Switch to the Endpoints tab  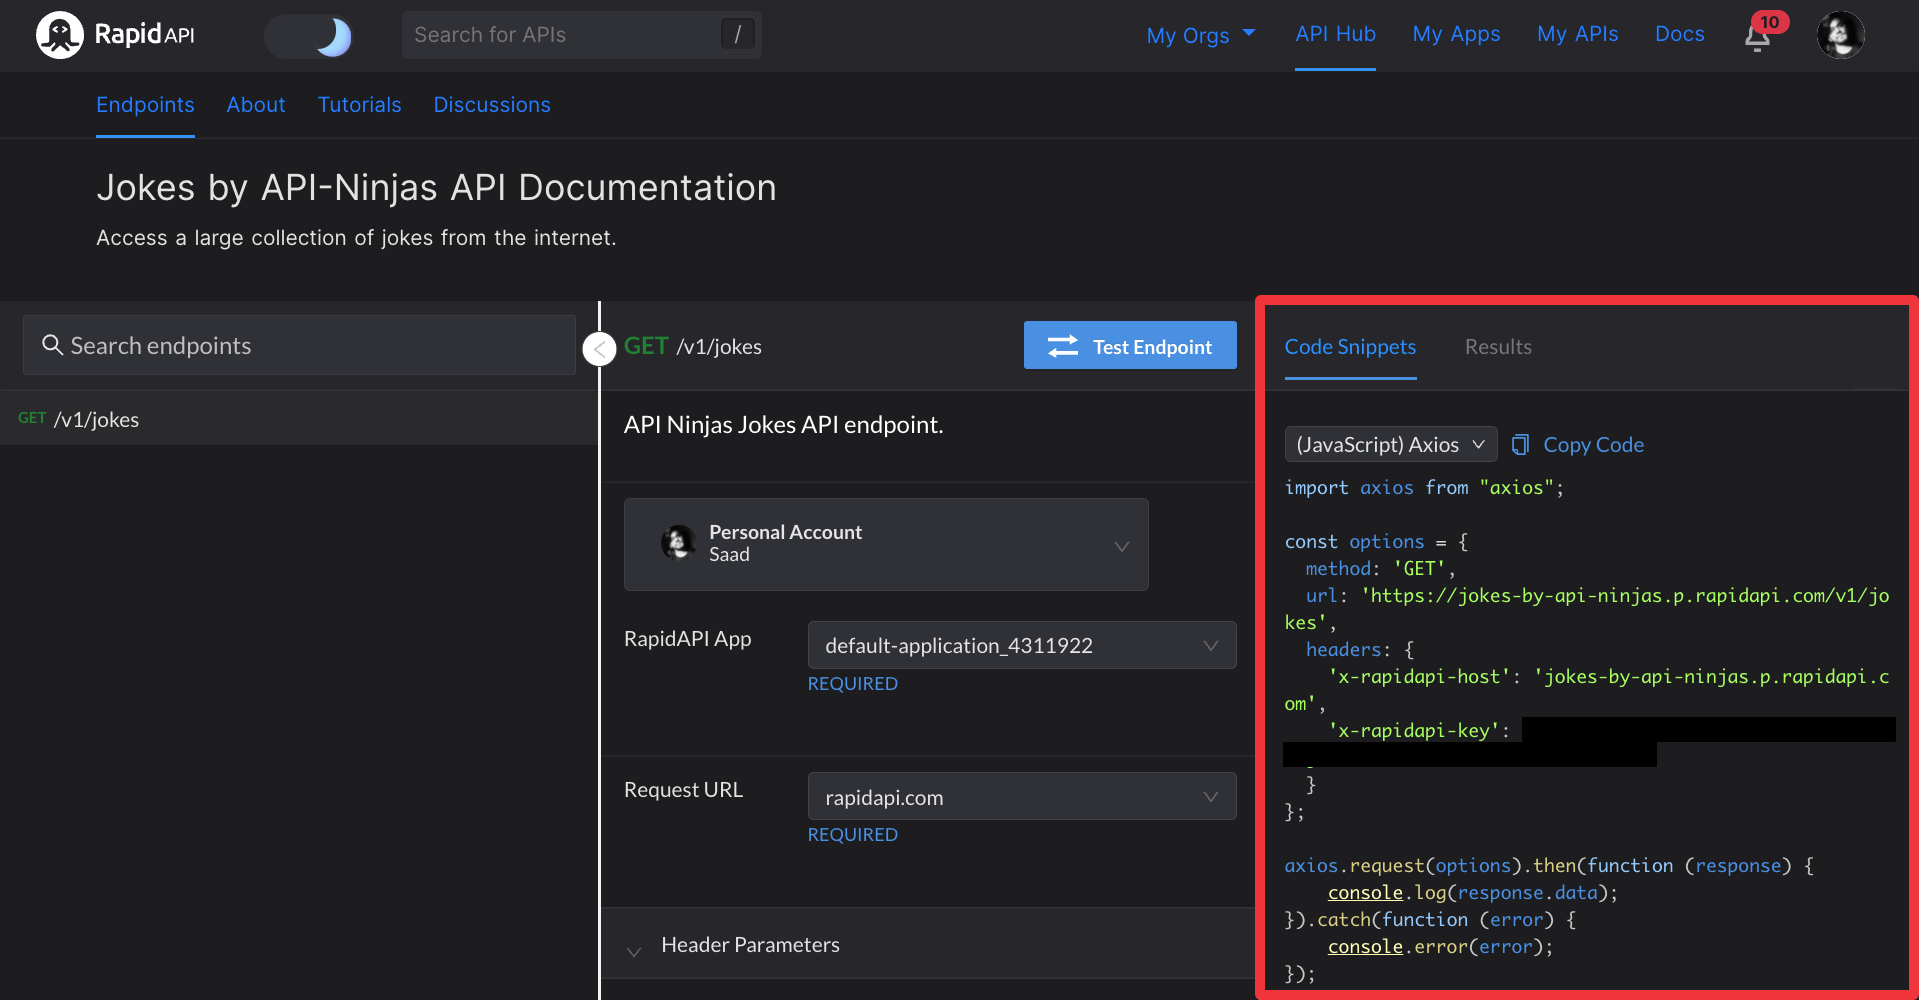145,105
